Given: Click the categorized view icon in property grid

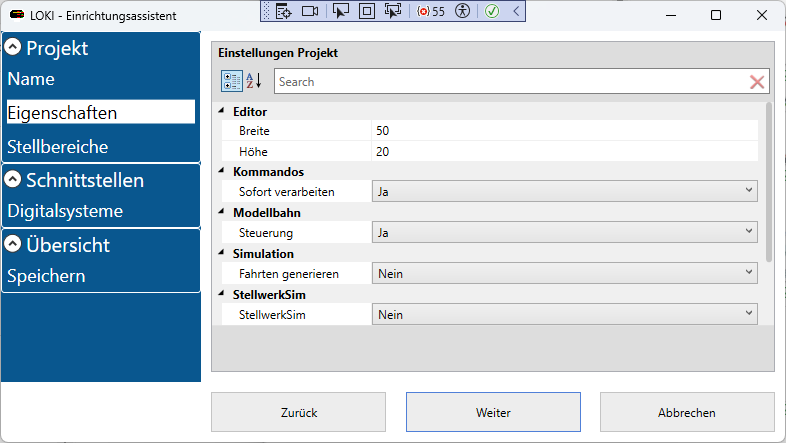Looking at the screenshot, I should pyautogui.click(x=231, y=82).
